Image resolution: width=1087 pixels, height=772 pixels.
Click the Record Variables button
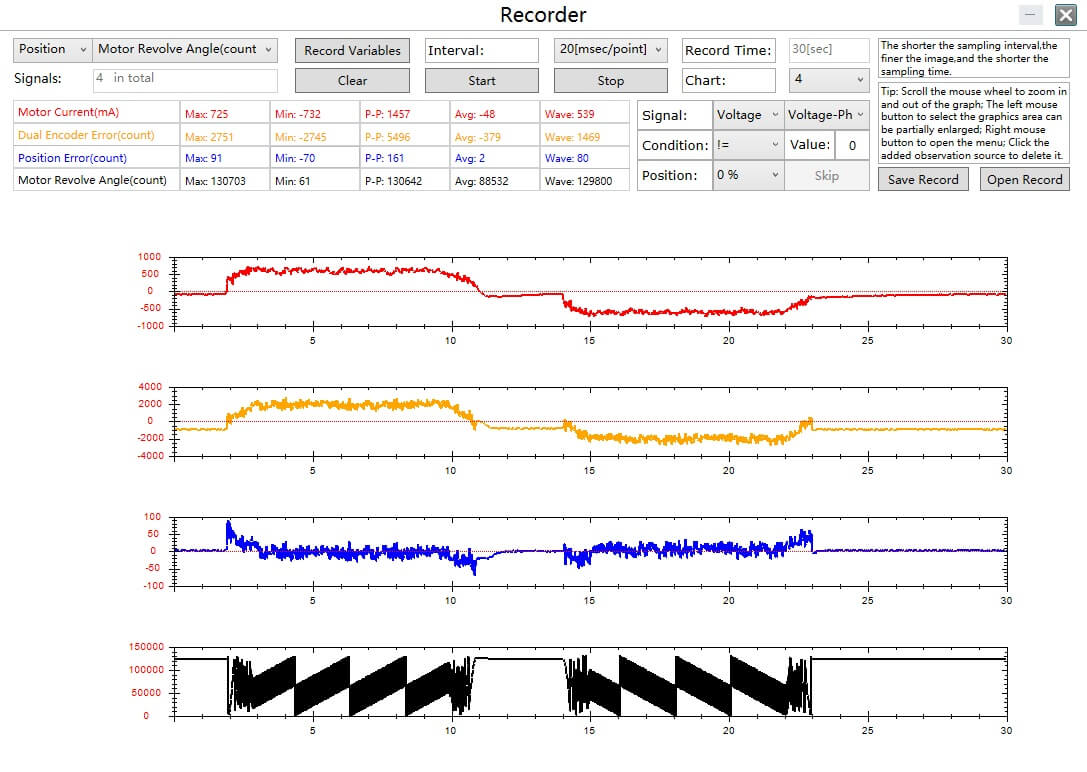pos(352,50)
